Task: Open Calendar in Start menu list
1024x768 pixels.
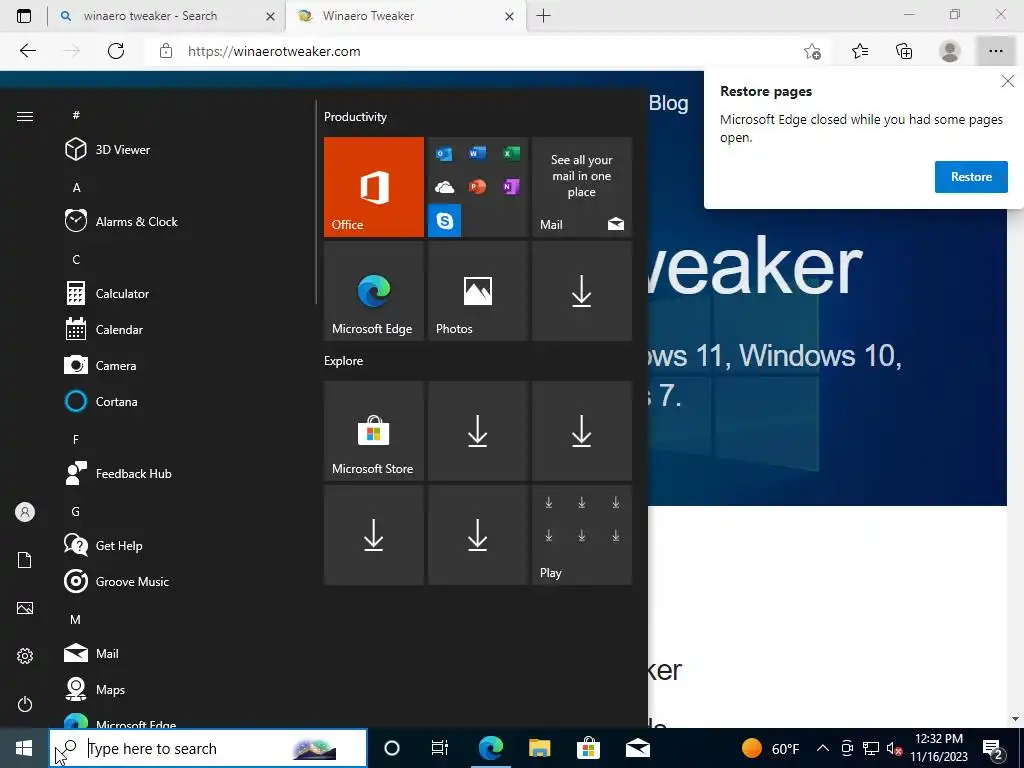Action: 183,329
